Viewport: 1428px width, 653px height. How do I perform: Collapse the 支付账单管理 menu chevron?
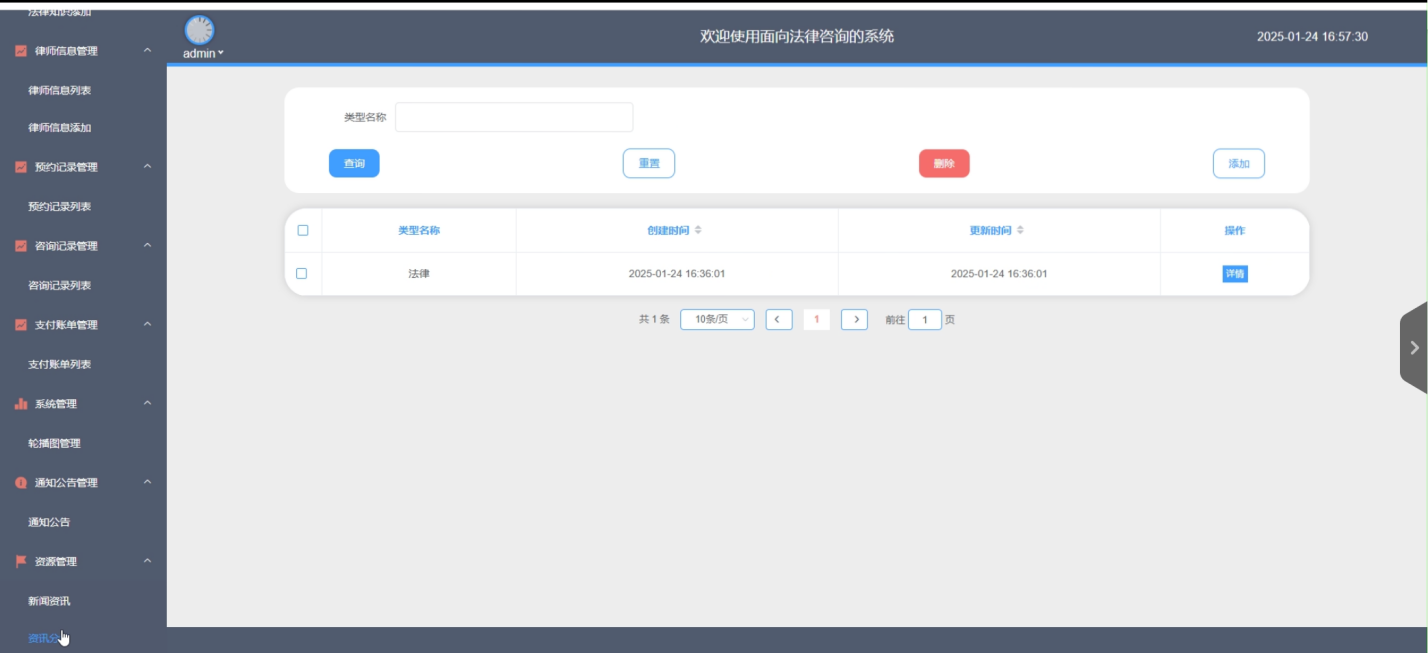147,324
